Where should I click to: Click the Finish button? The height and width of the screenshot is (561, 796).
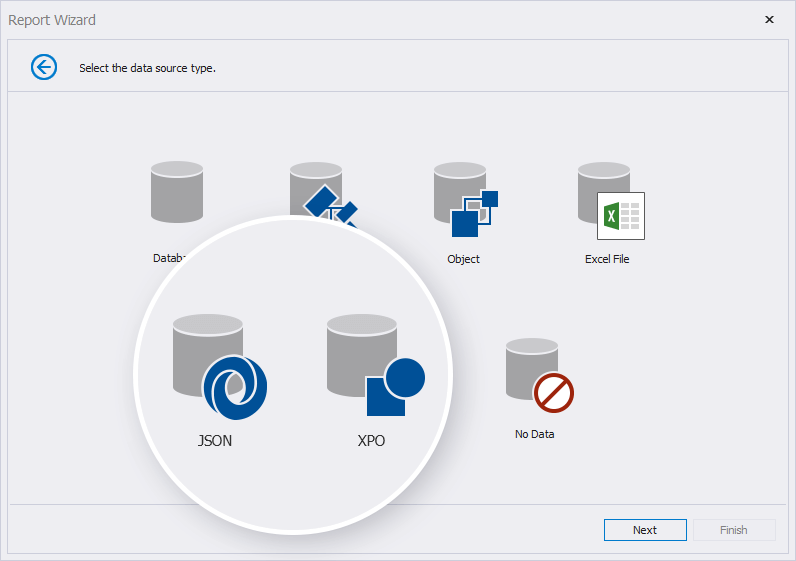733,530
